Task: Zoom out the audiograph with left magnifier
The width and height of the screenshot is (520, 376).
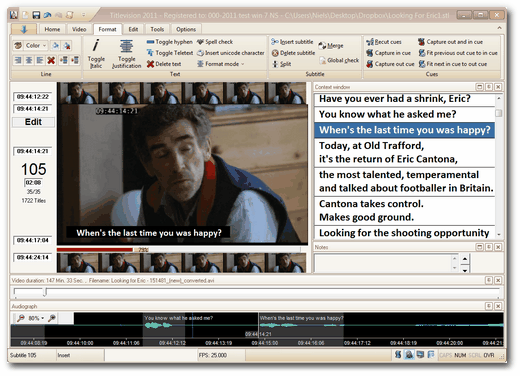Action: click(x=21, y=318)
